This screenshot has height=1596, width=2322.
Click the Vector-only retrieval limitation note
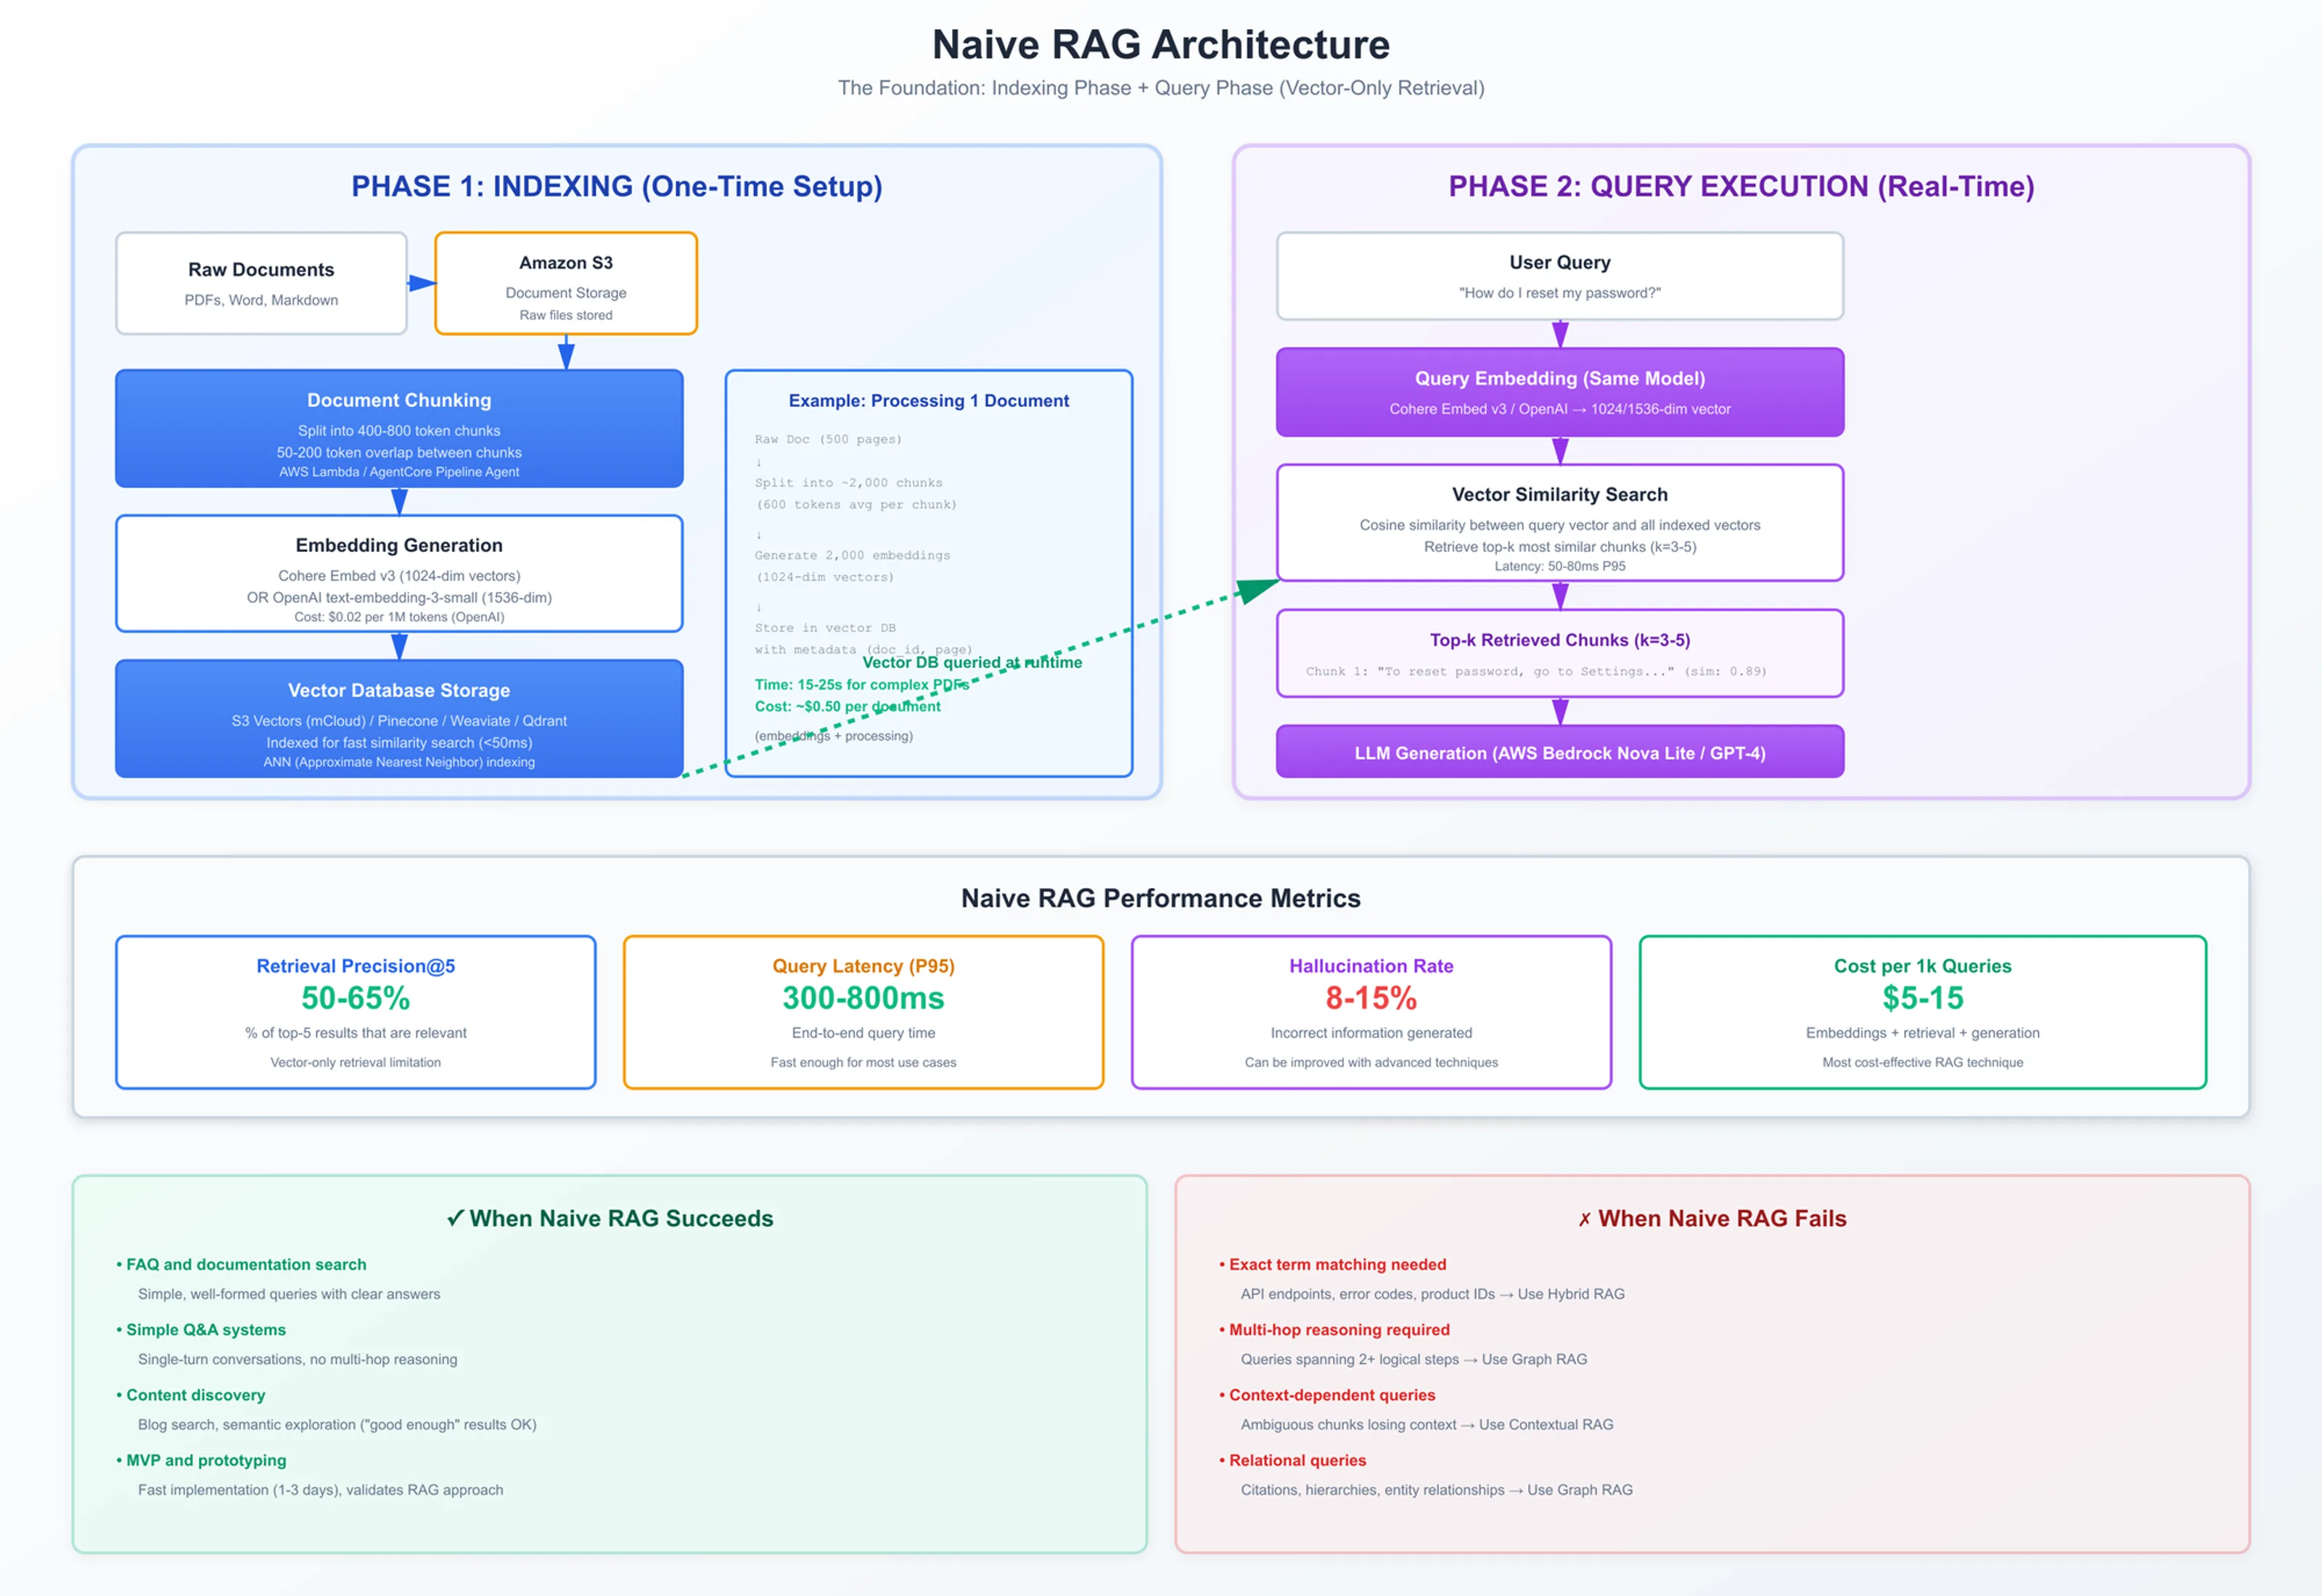[356, 1062]
